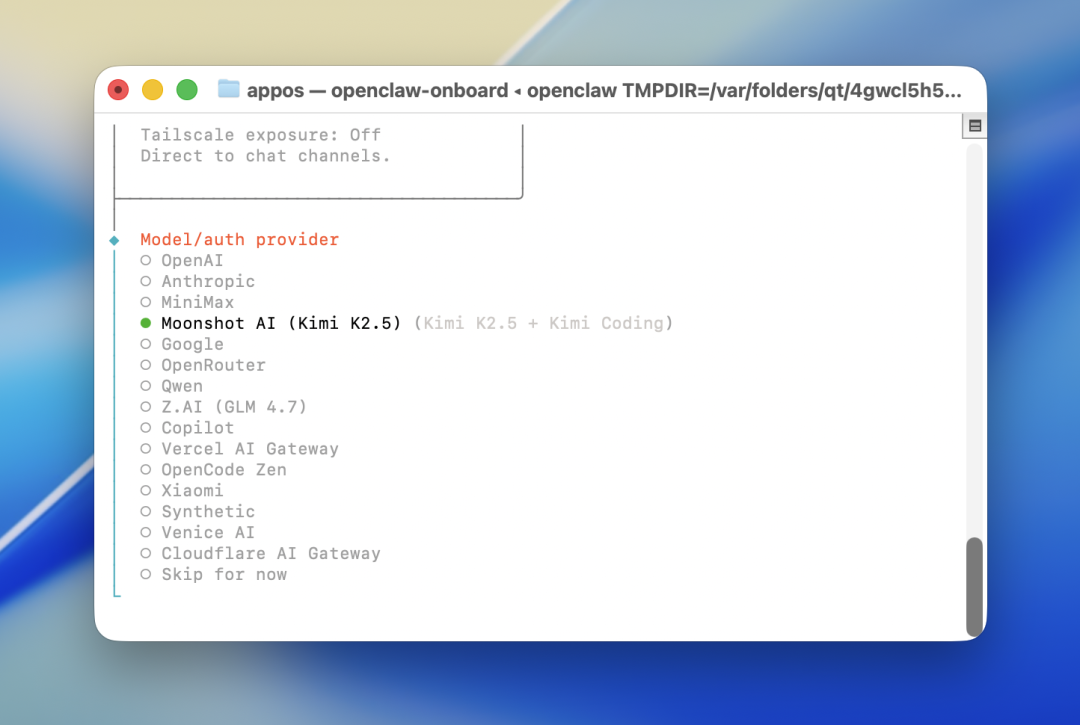
Task: Click the terminal scroll marker icon at top right
Action: [x=974, y=126]
